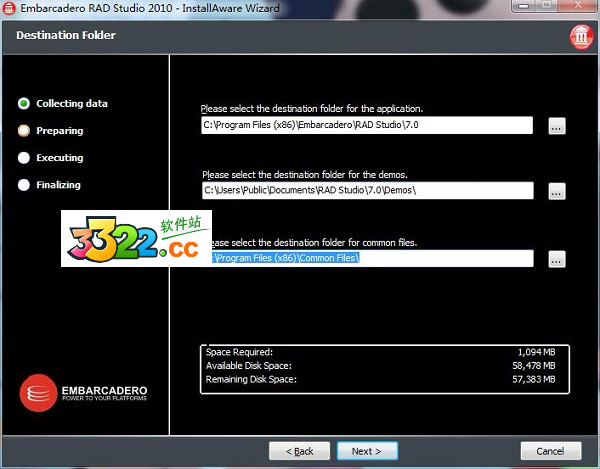Click the '58,478 MB' value
The height and width of the screenshot is (469, 600).
[x=534, y=366]
